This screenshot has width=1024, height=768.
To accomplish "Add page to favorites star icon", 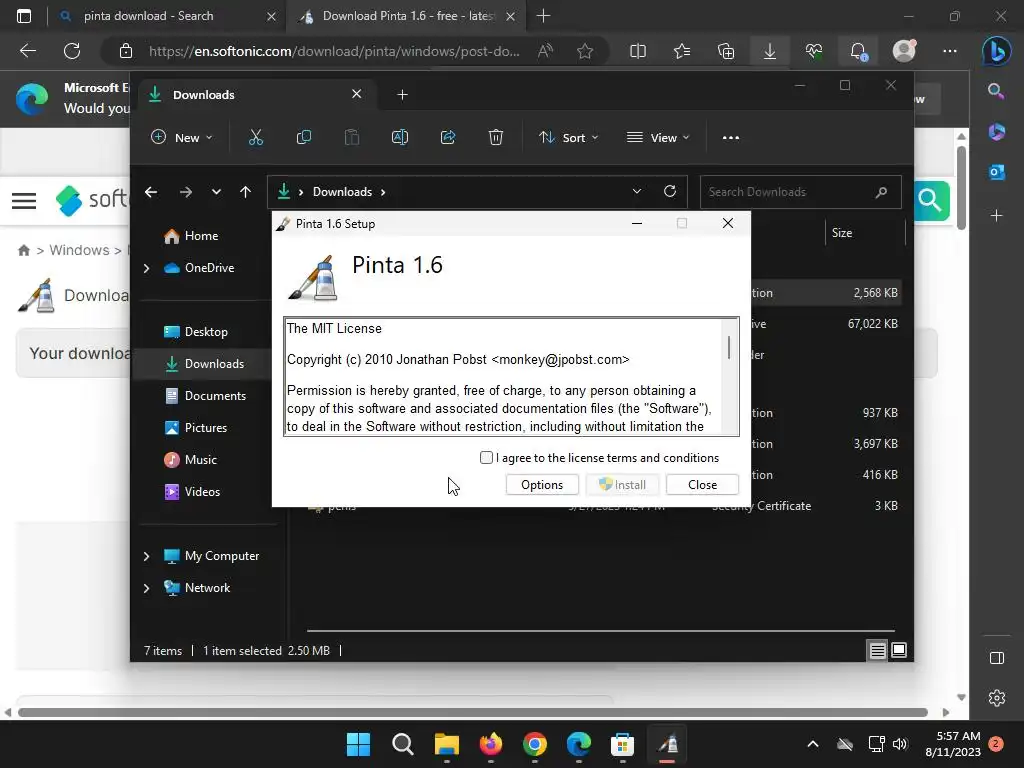I will tap(585, 51).
